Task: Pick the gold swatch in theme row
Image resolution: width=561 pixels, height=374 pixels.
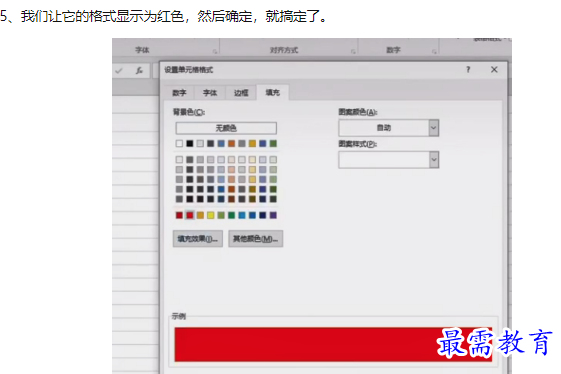Action: point(253,144)
